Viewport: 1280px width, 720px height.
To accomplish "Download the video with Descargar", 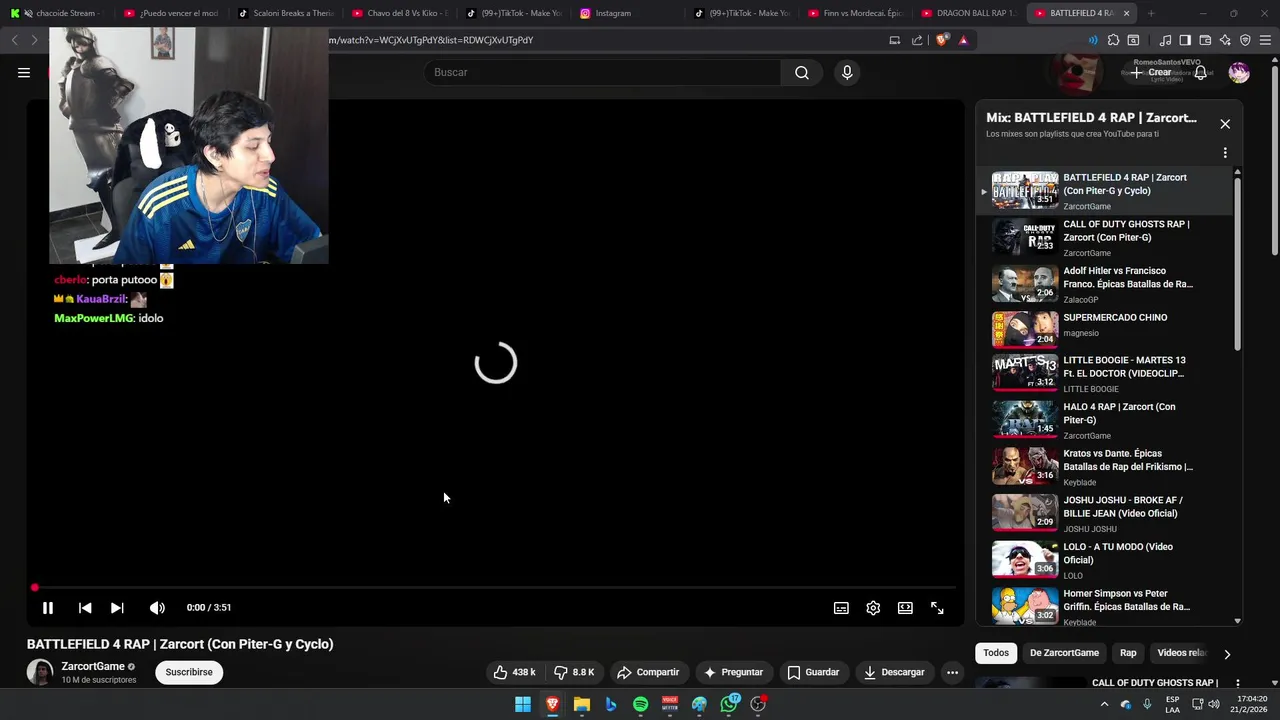I will tap(894, 672).
